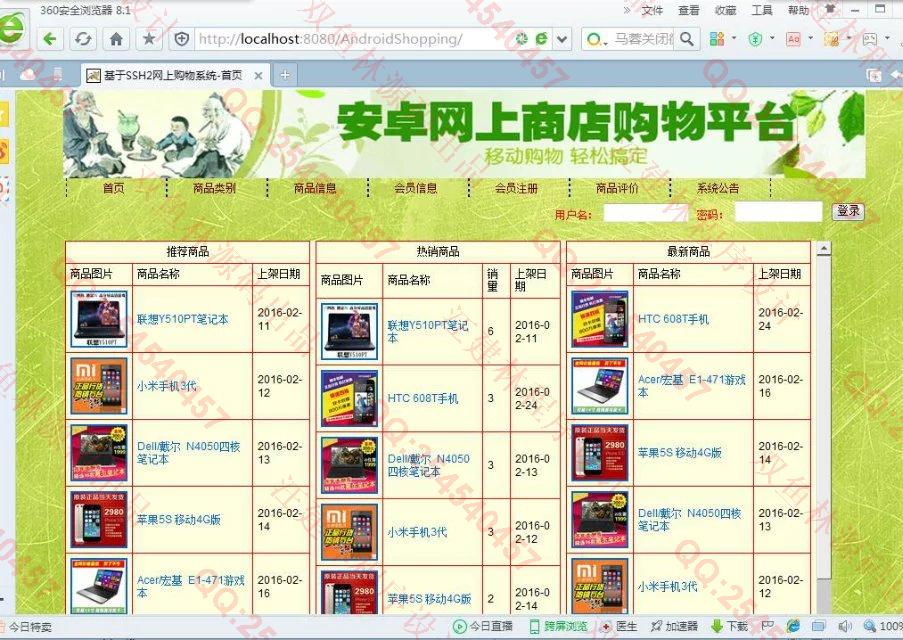Open HTC 608T手机 link in 热销商品
This screenshot has width=903, height=640.
coord(423,398)
